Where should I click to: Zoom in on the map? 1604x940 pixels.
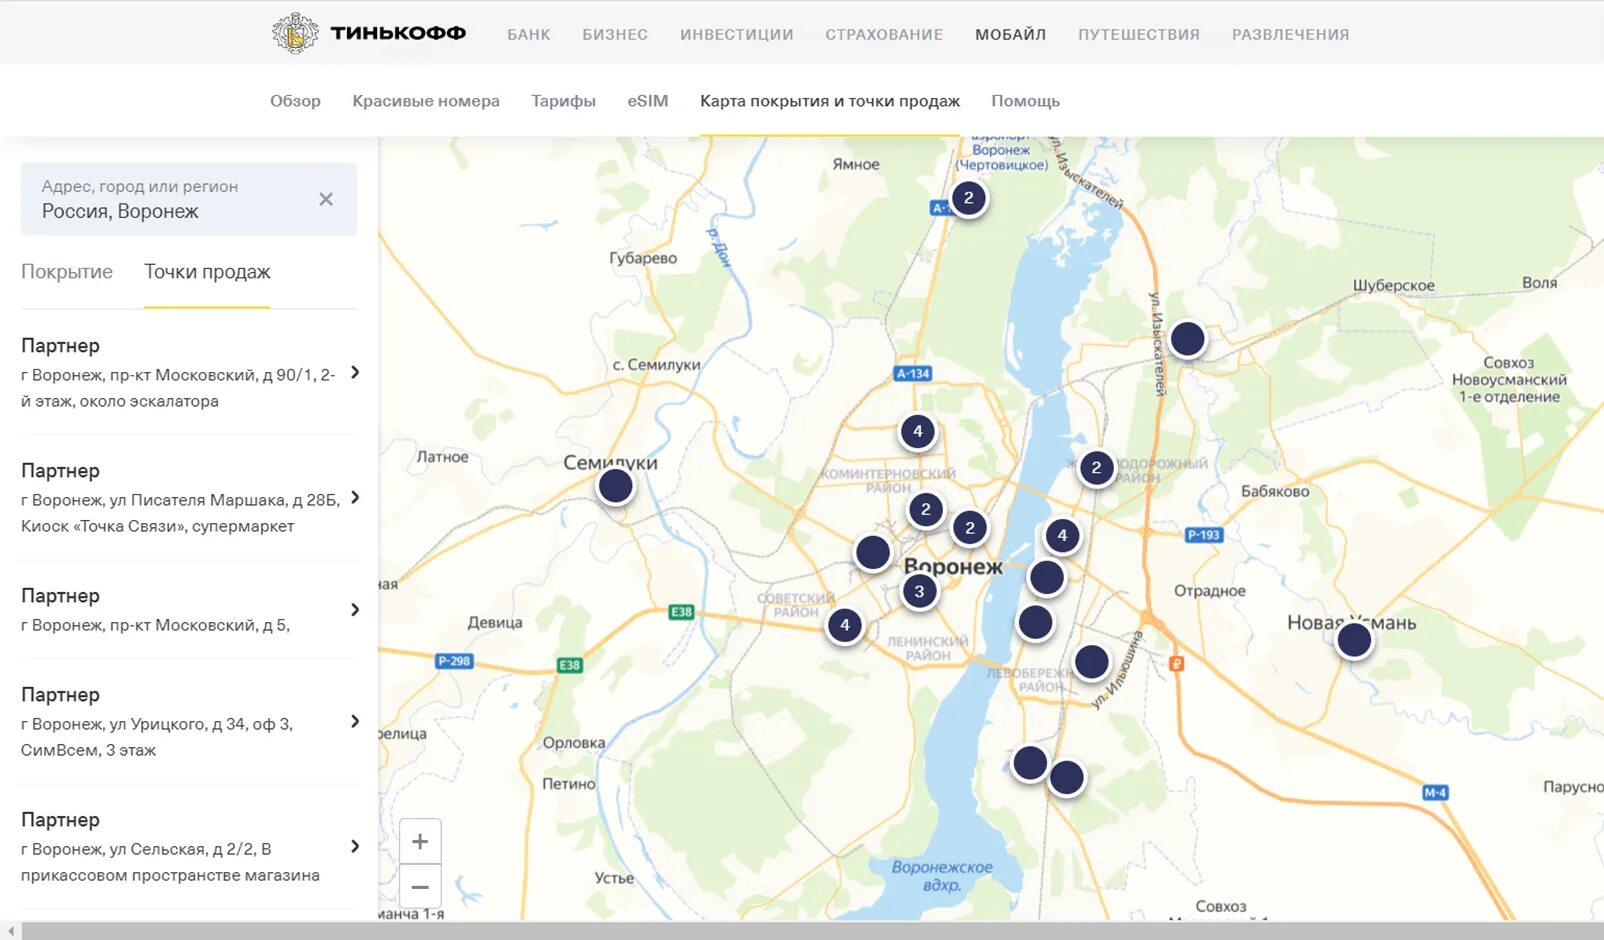pos(420,842)
